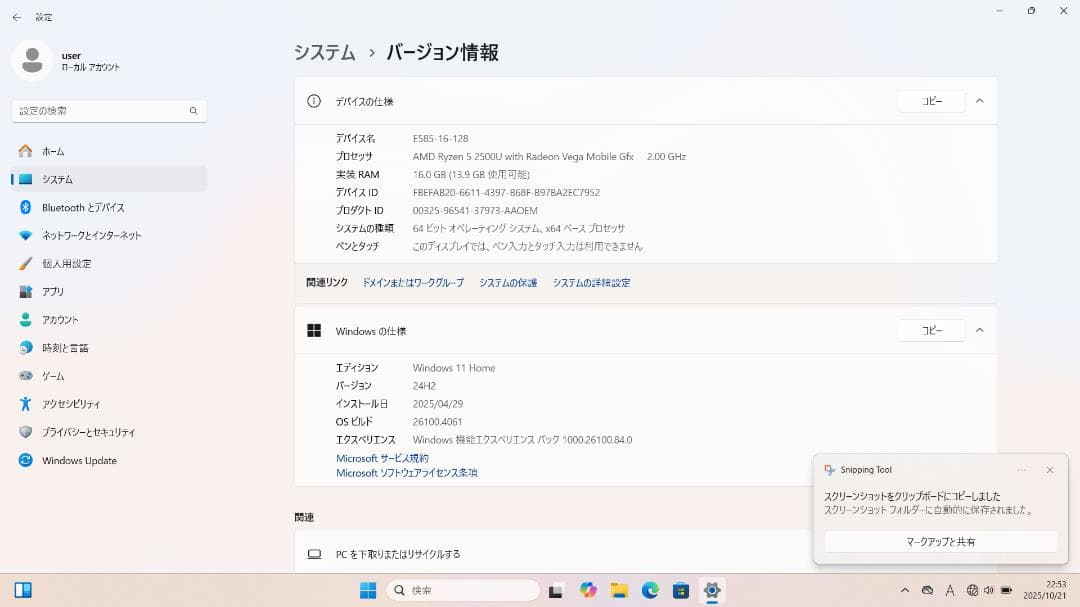Viewport: 1080px width, 607px height.
Task: Open システムの保護 link
Action: (508, 282)
